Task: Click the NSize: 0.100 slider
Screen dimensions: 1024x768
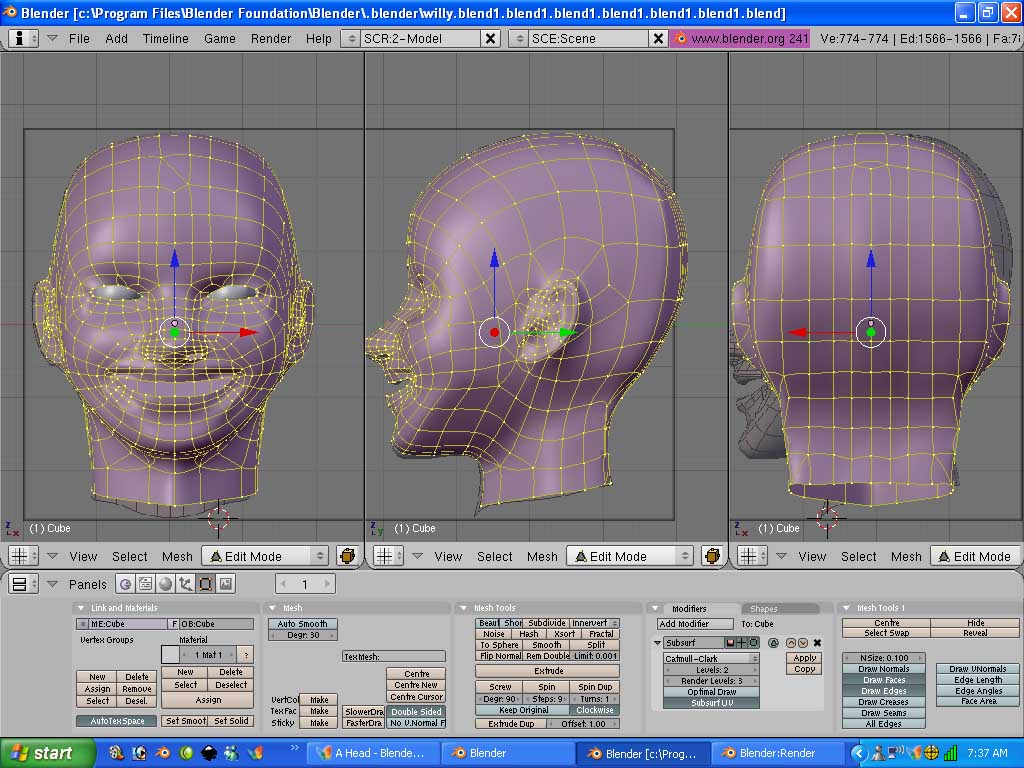Action: pyautogui.click(x=884, y=658)
